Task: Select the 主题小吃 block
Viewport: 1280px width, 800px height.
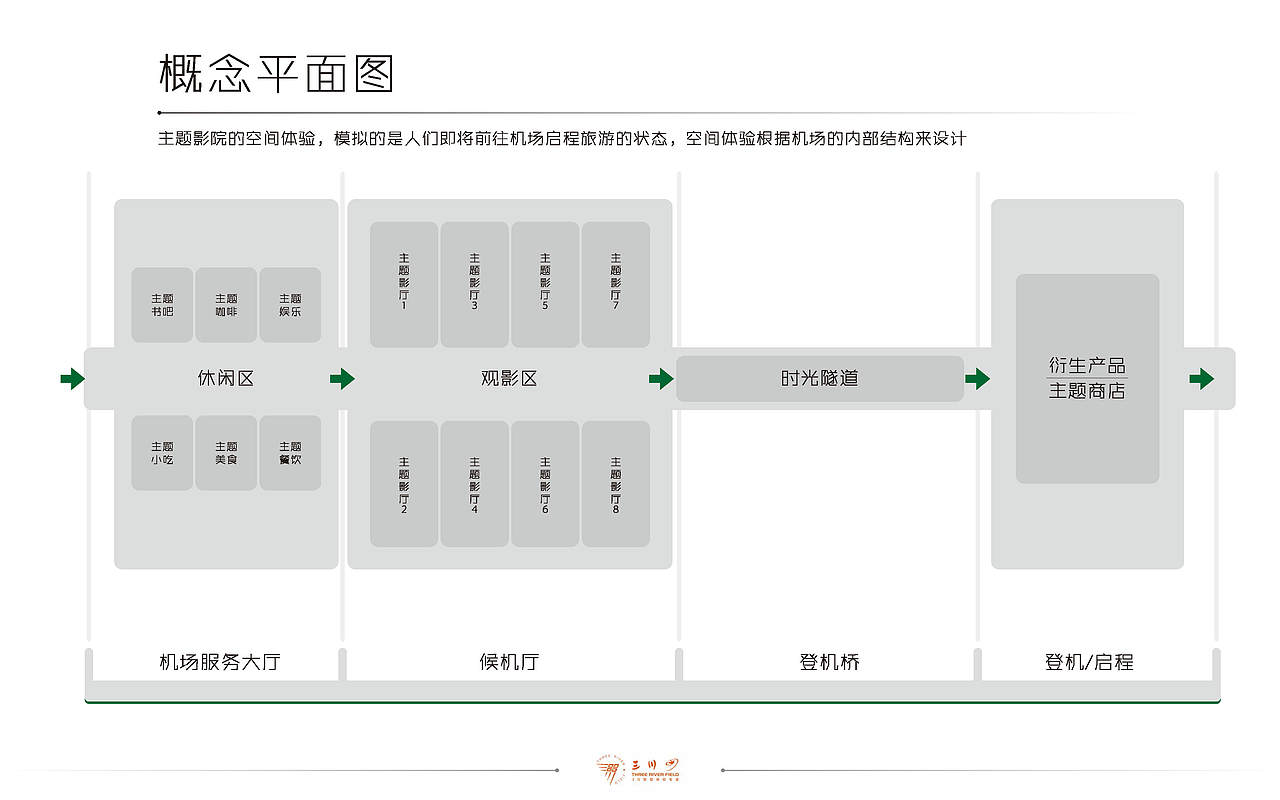Action: click(161, 452)
